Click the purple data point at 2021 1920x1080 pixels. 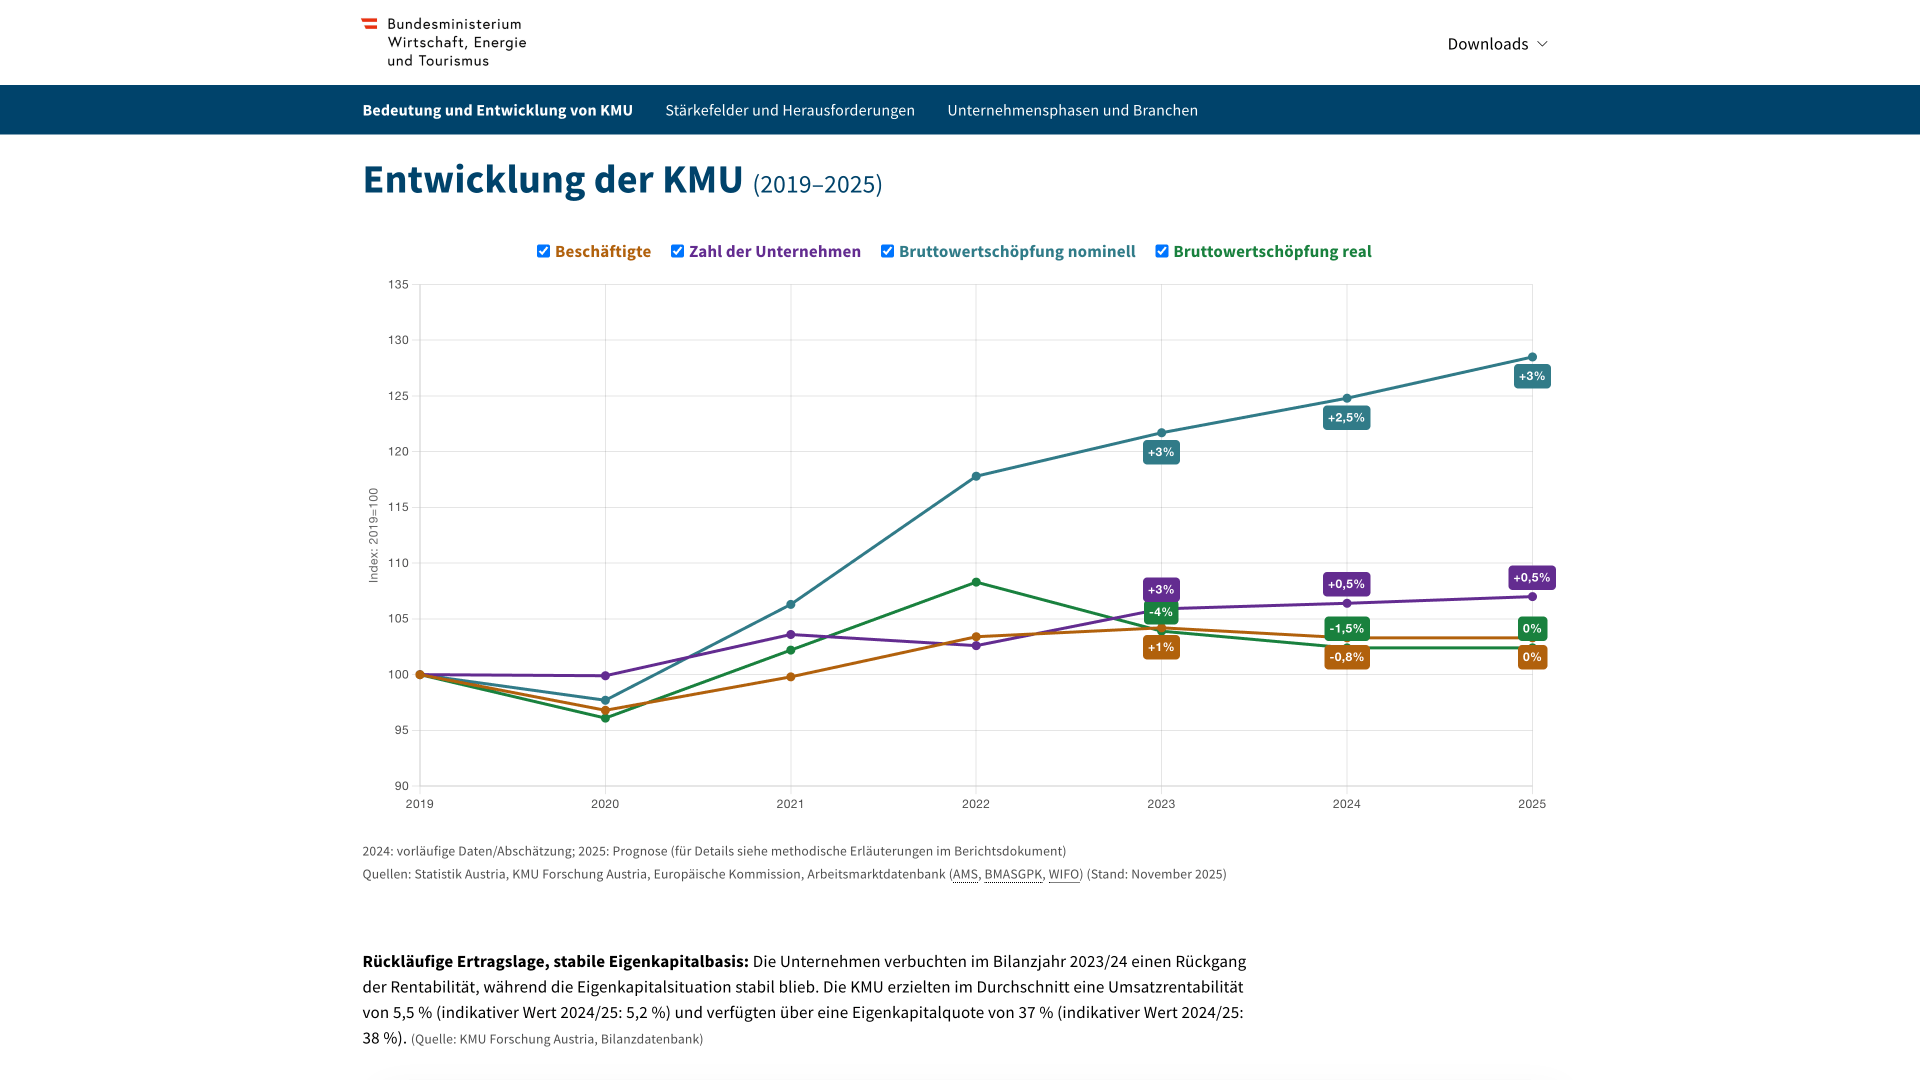coord(791,634)
